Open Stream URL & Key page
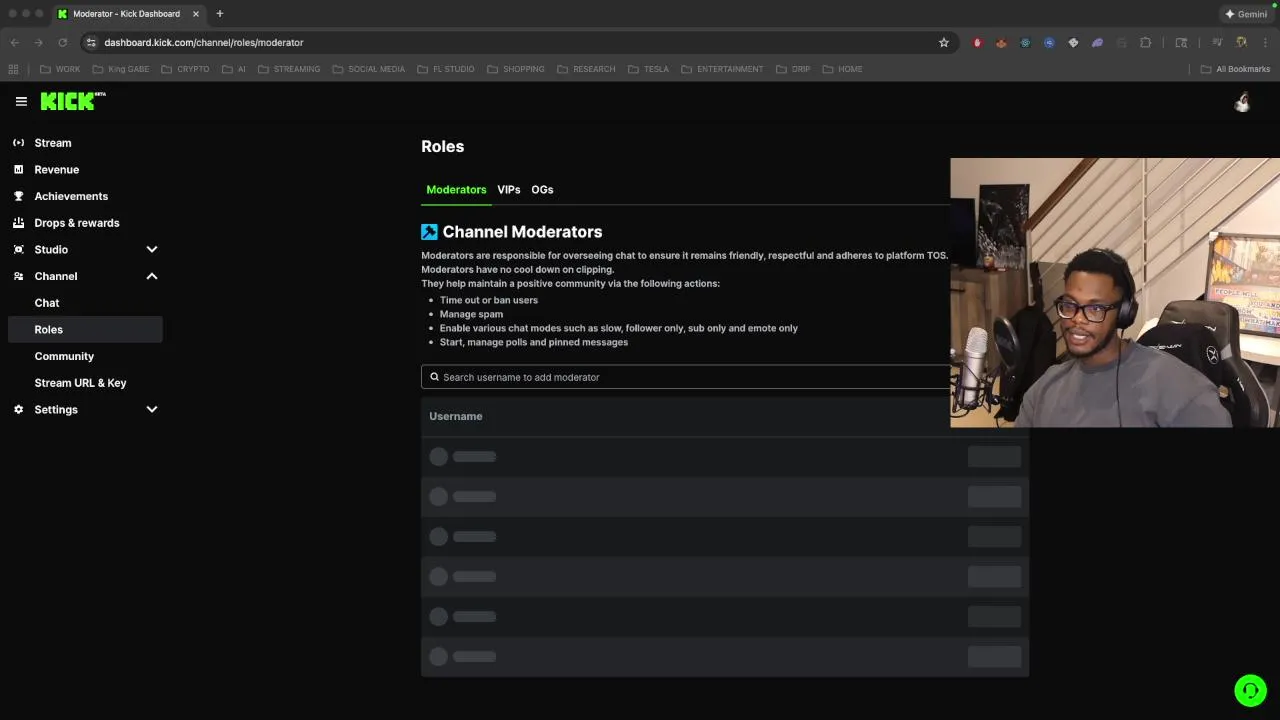1280x720 pixels. point(80,383)
